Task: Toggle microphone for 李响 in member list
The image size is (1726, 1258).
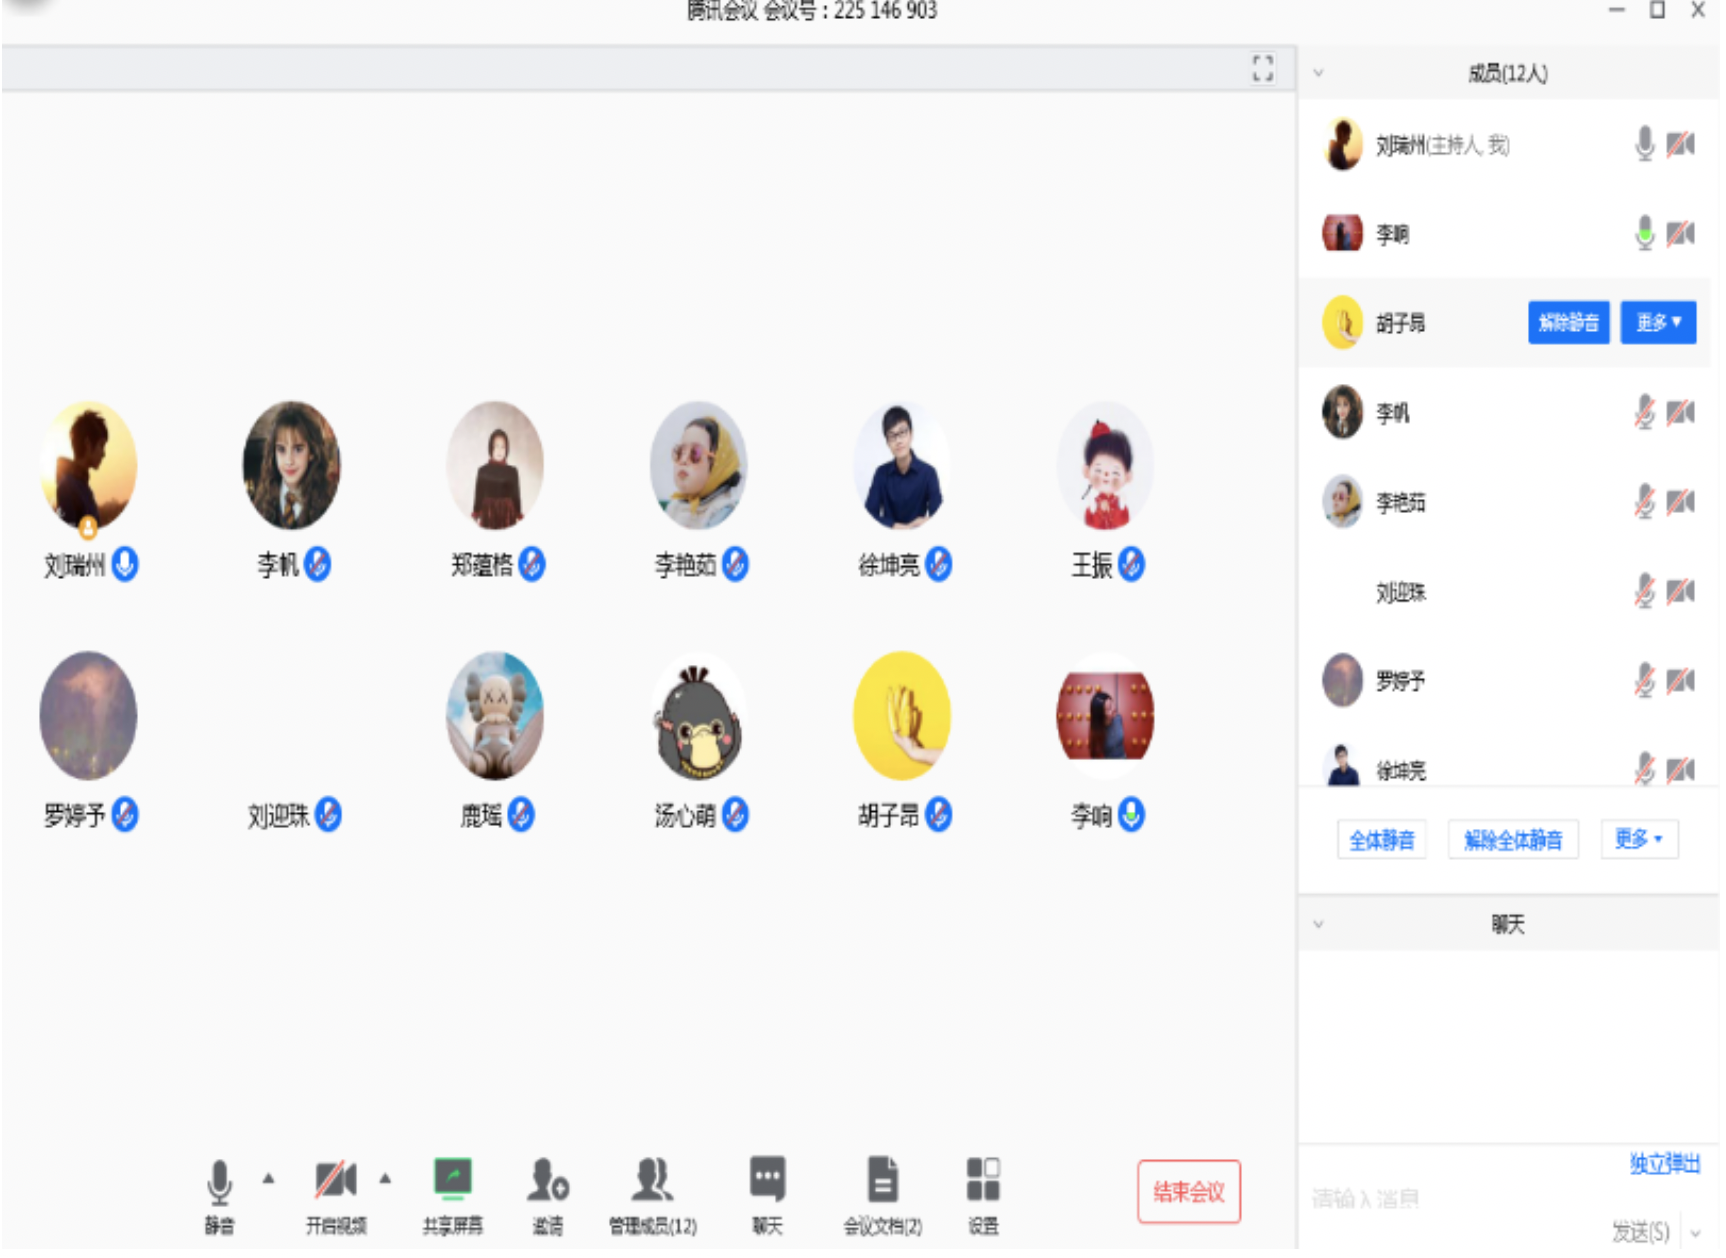Action: [1644, 234]
